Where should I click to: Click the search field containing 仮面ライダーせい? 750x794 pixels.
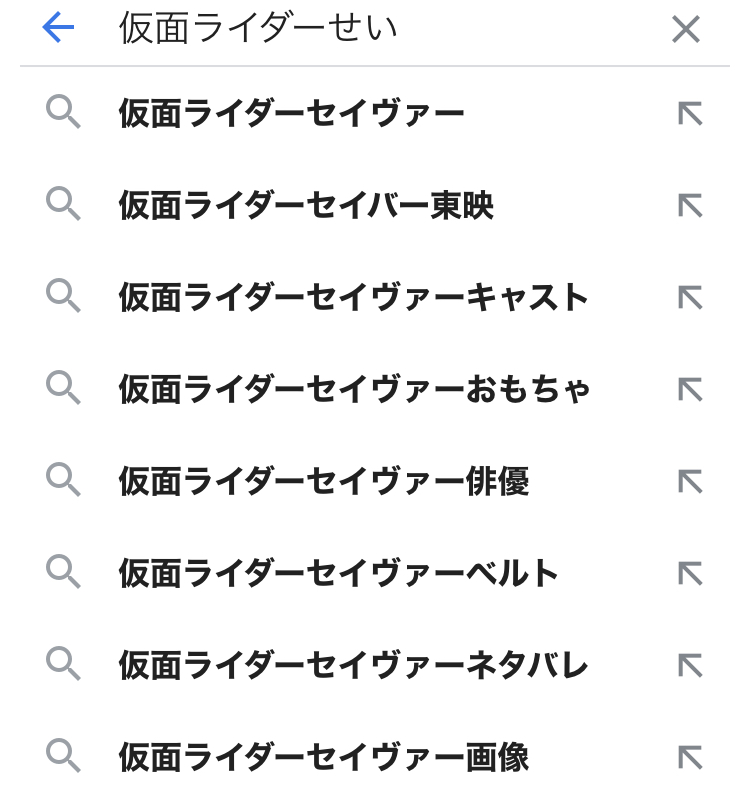(x=380, y=29)
